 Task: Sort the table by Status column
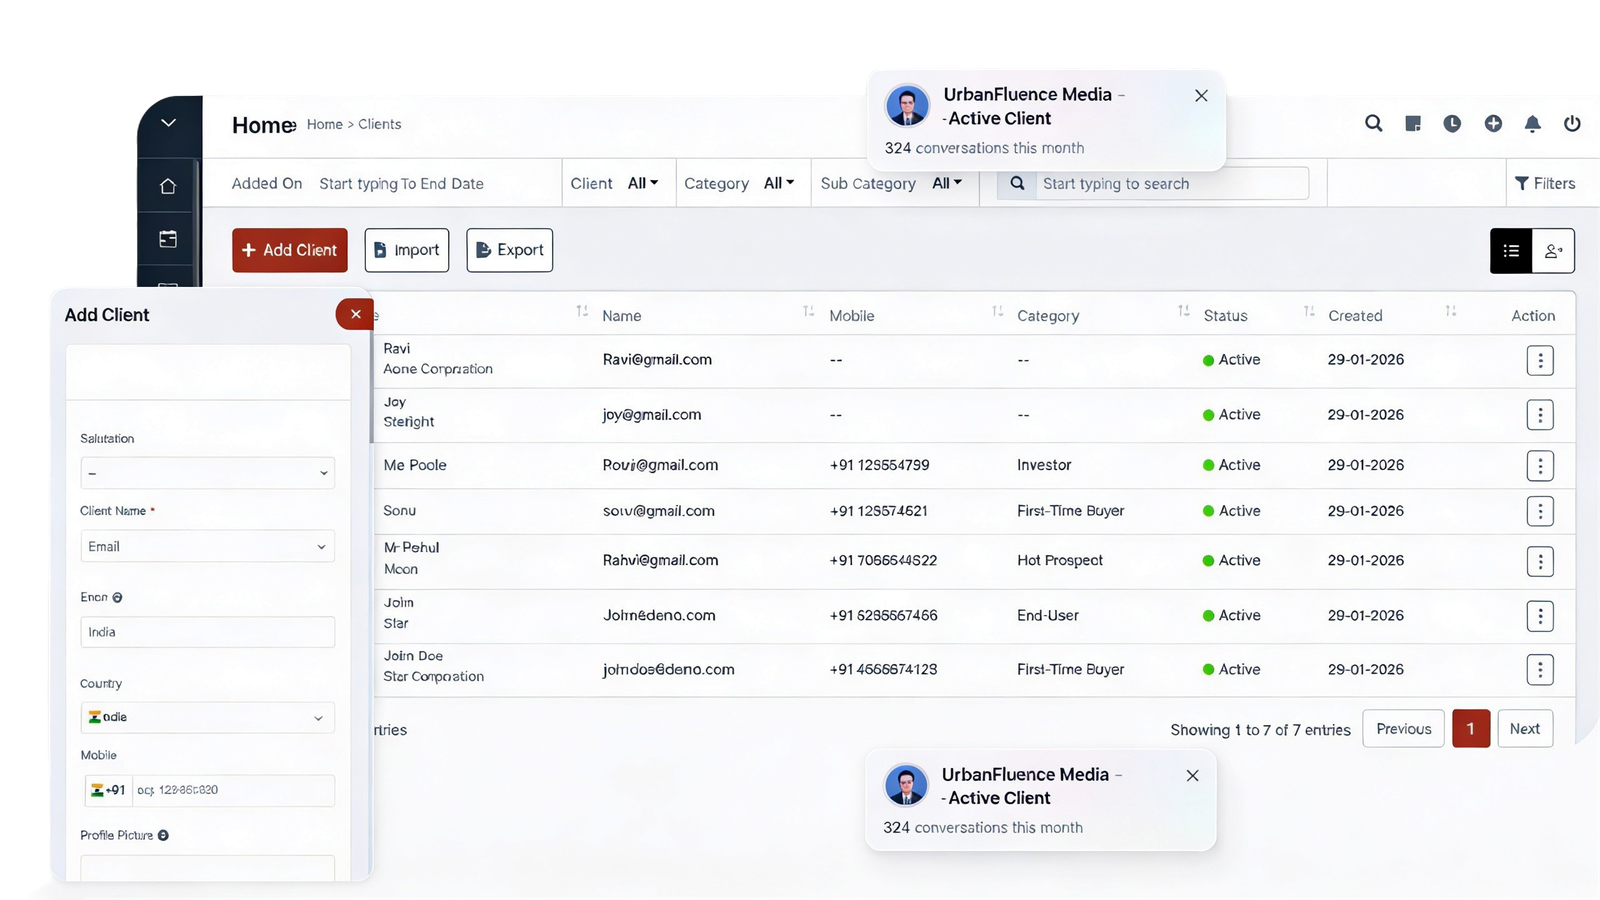[x=1308, y=313]
